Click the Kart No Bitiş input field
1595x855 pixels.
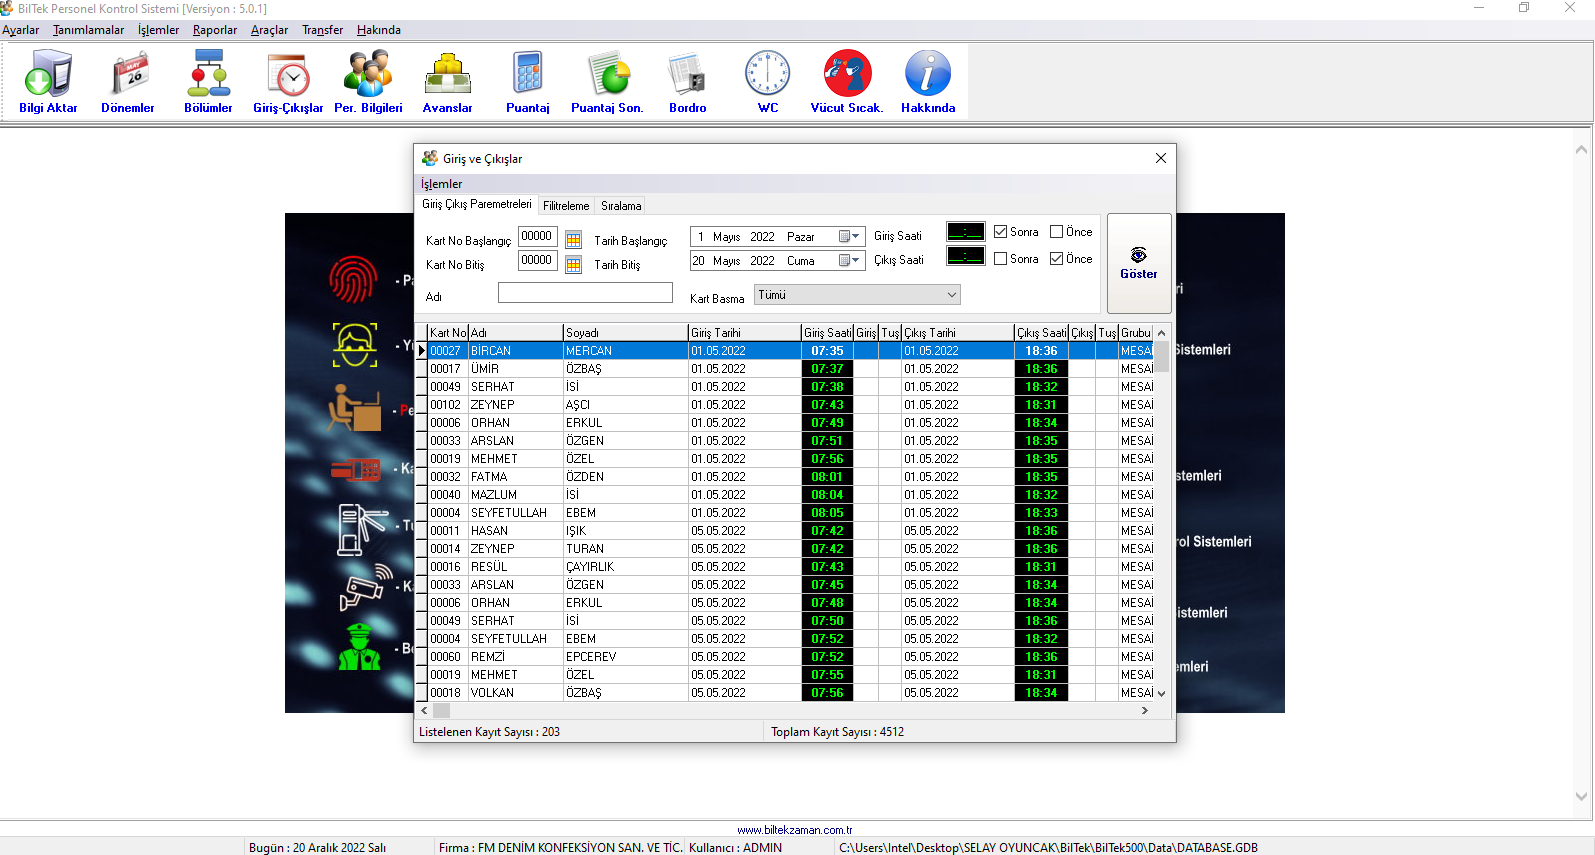538,261
